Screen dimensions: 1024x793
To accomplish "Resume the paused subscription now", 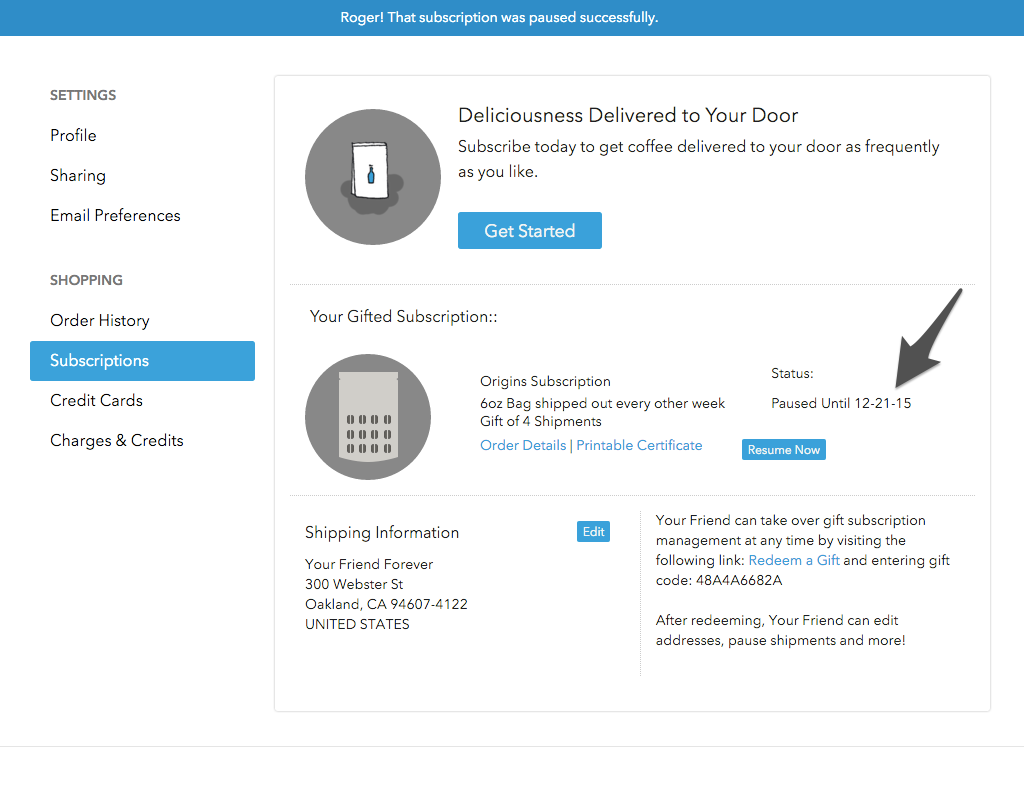I will pos(784,449).
